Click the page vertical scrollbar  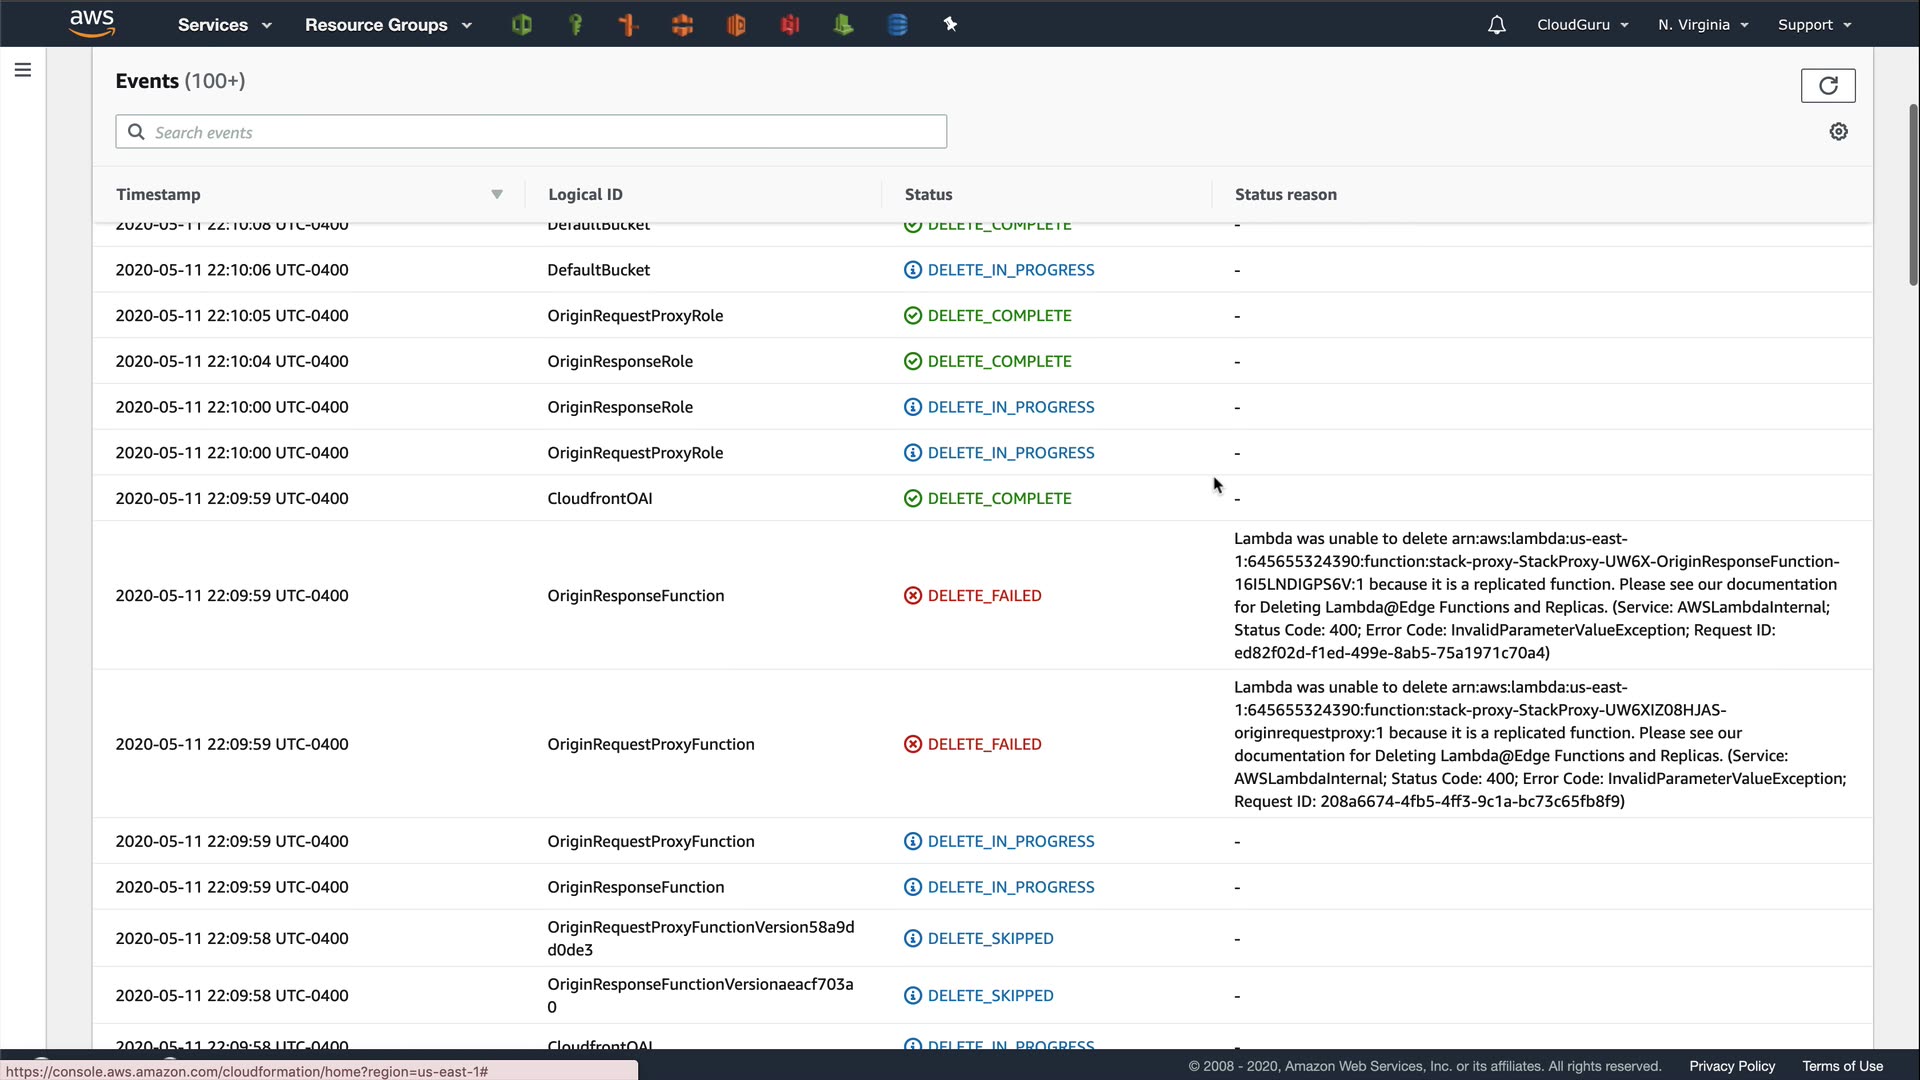(1912, 195)
